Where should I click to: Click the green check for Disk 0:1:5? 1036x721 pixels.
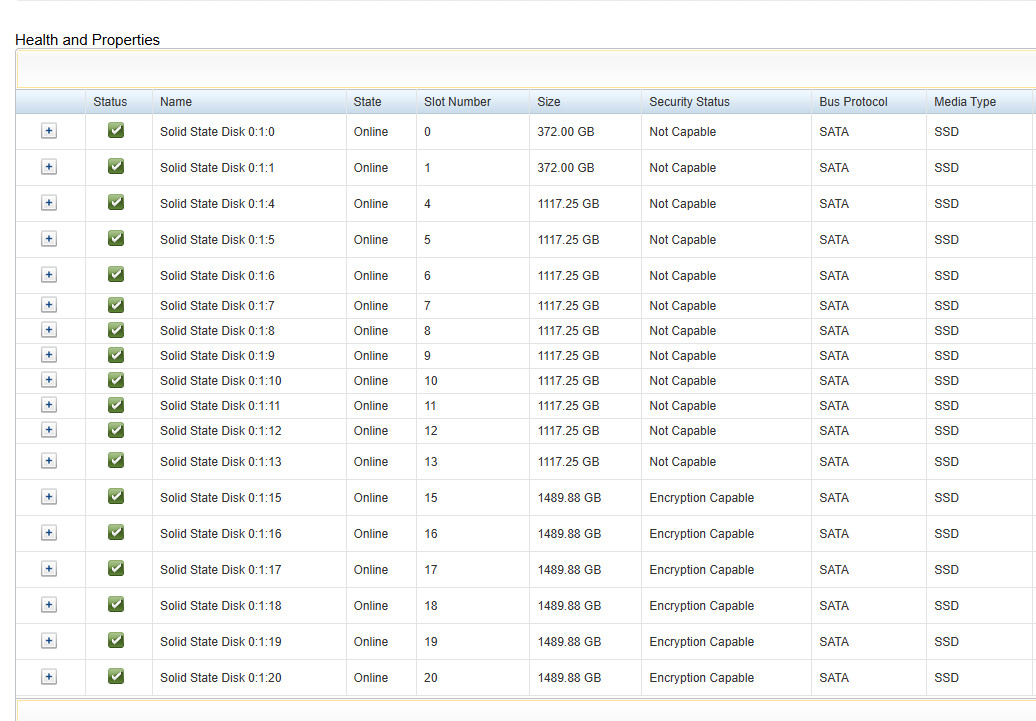(116, 238)
